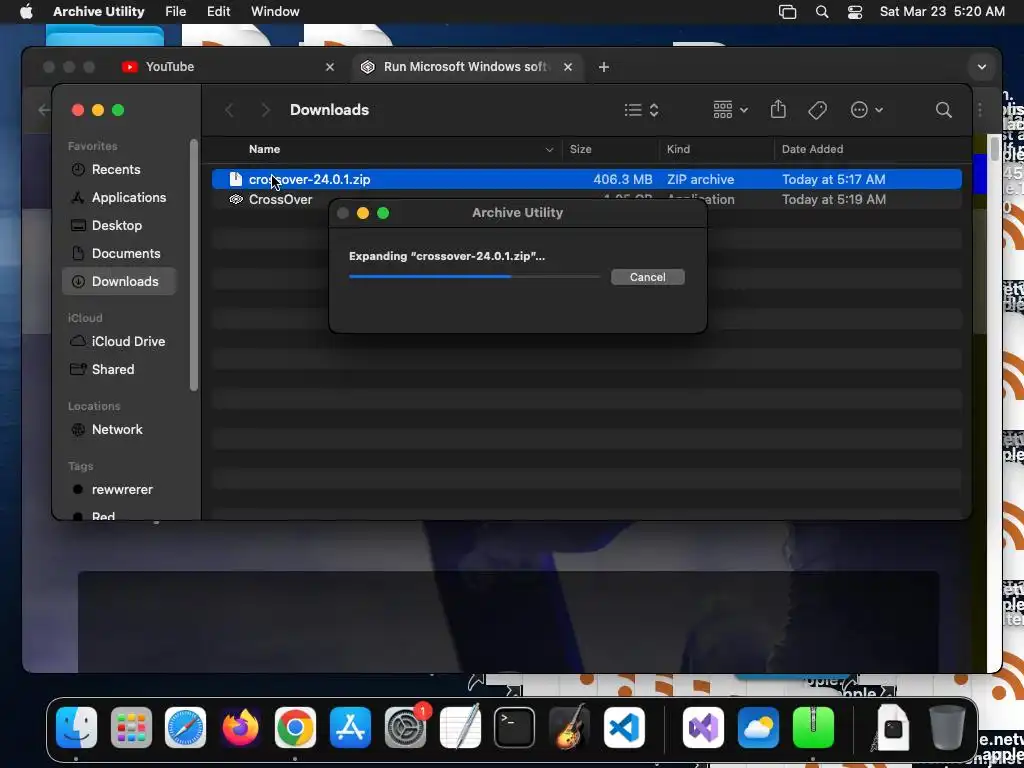1024x768 pixels.
Task: Go back with Finder's back arrow
Action: (x=229, y=110)
